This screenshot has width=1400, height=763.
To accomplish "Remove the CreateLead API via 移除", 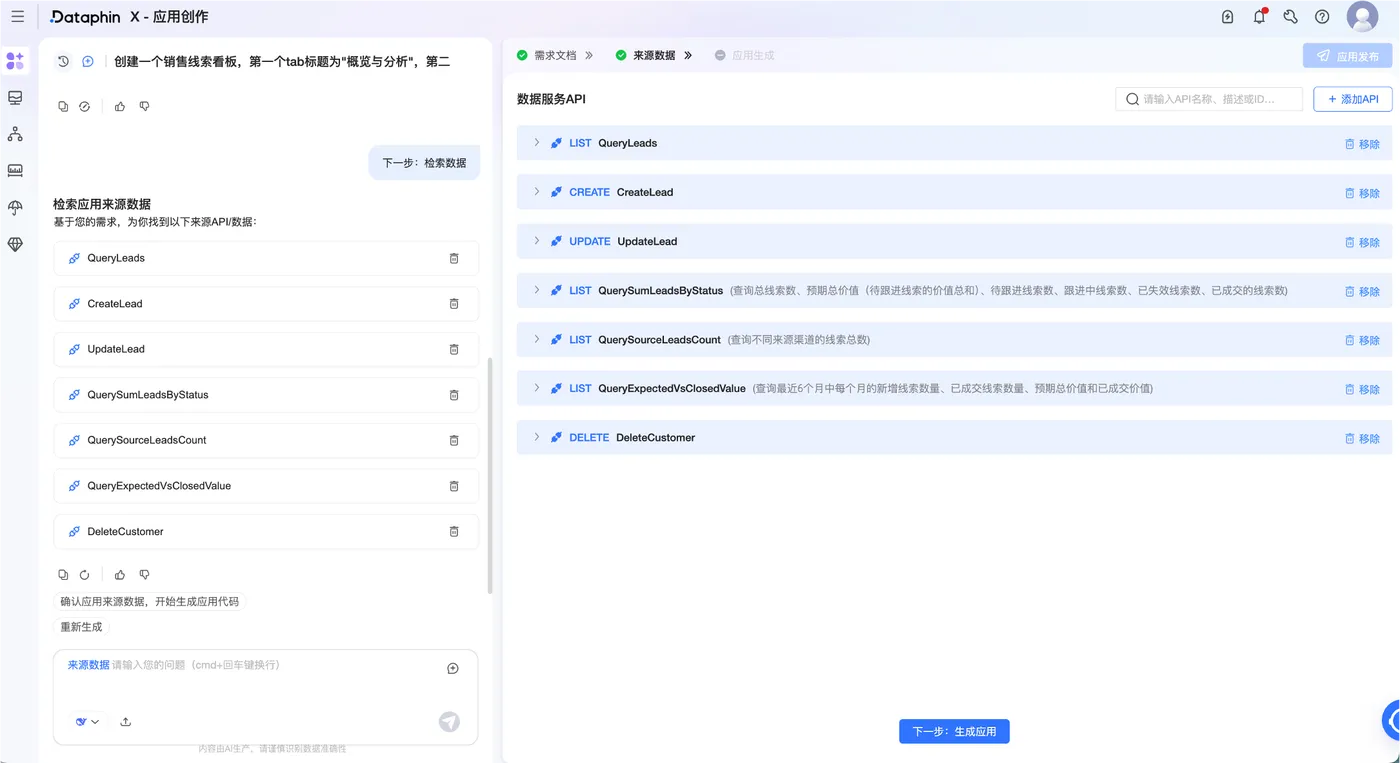I will (1362, 193).
